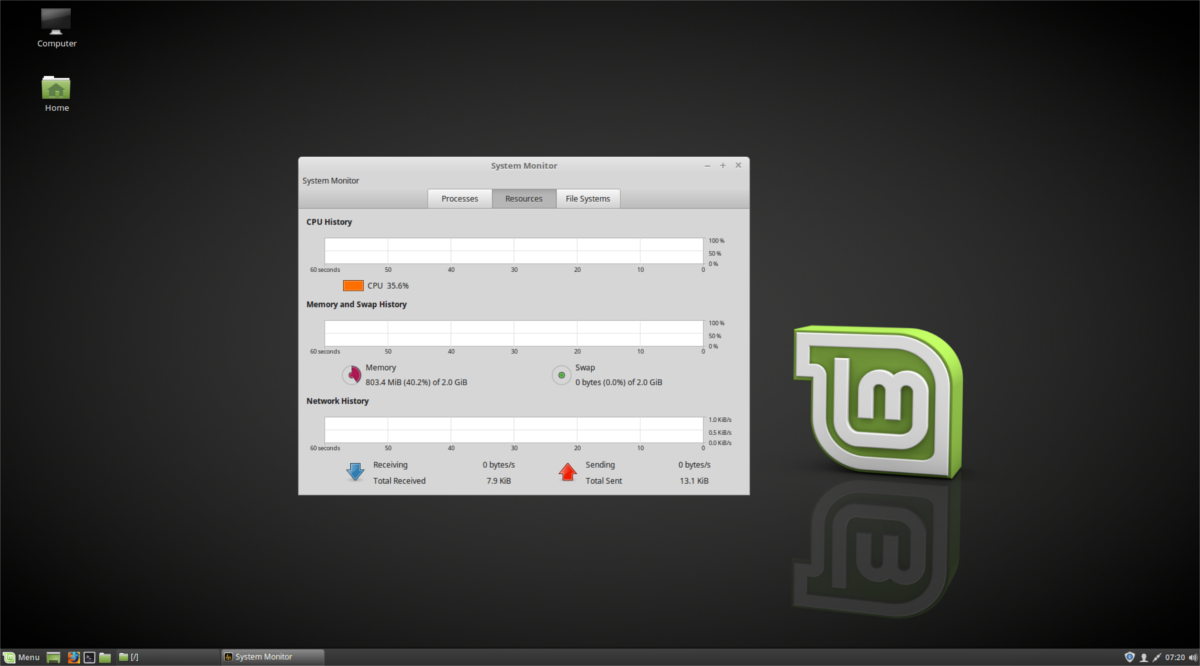The width and height of the screenshot is (1200, 666).
Task: Click the 0 bytes swap usage text
Action: coord(619,382)
